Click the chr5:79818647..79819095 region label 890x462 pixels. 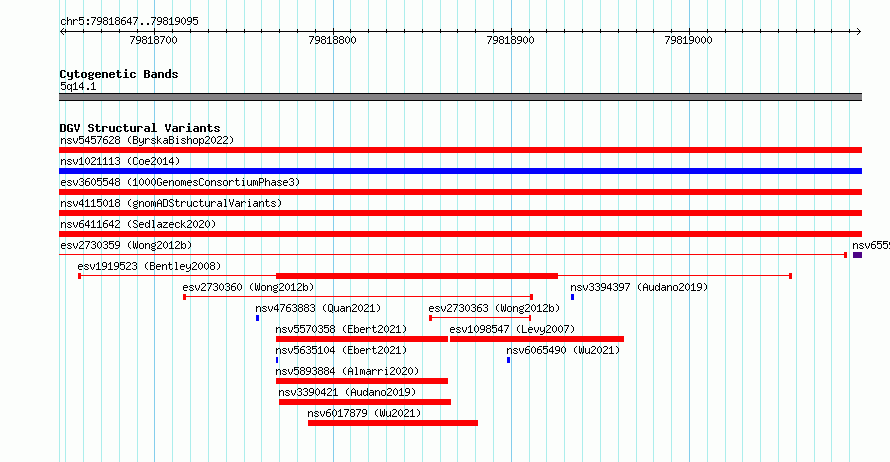129,21
